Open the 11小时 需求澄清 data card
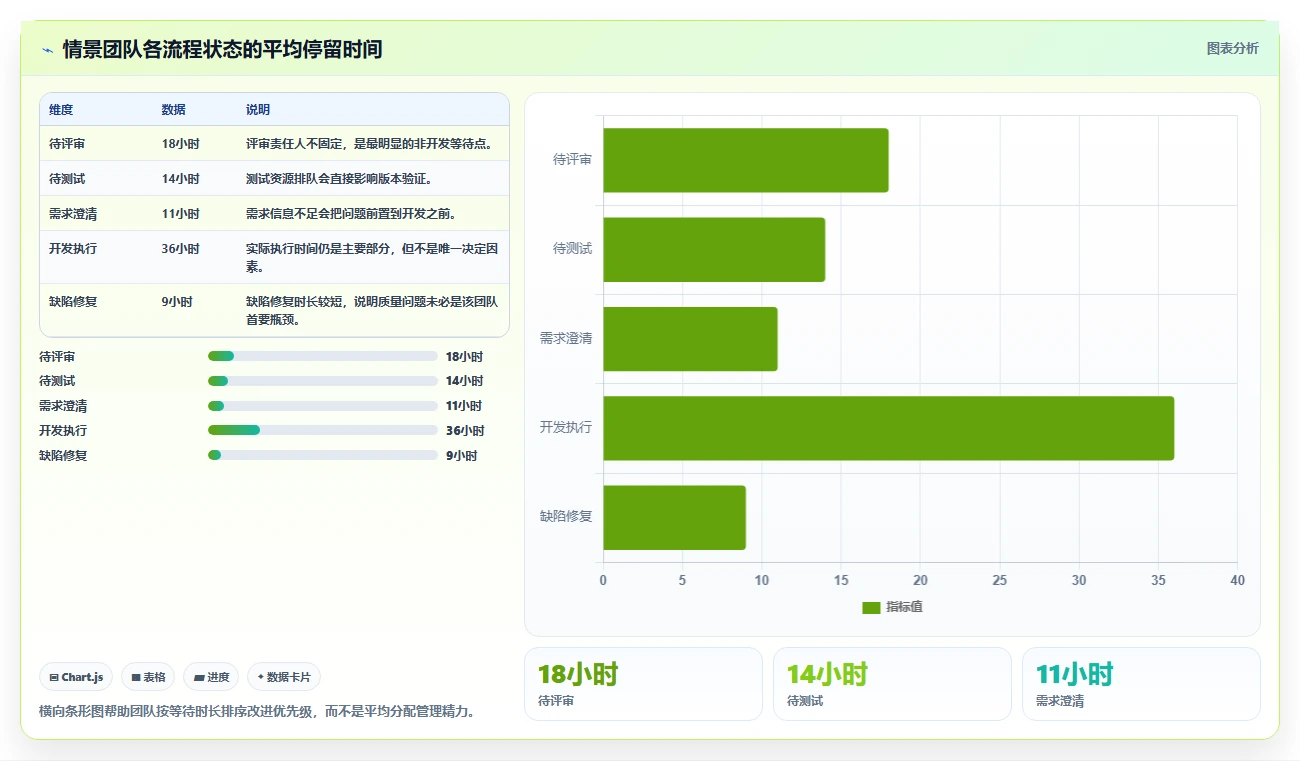 point(1141,684)
